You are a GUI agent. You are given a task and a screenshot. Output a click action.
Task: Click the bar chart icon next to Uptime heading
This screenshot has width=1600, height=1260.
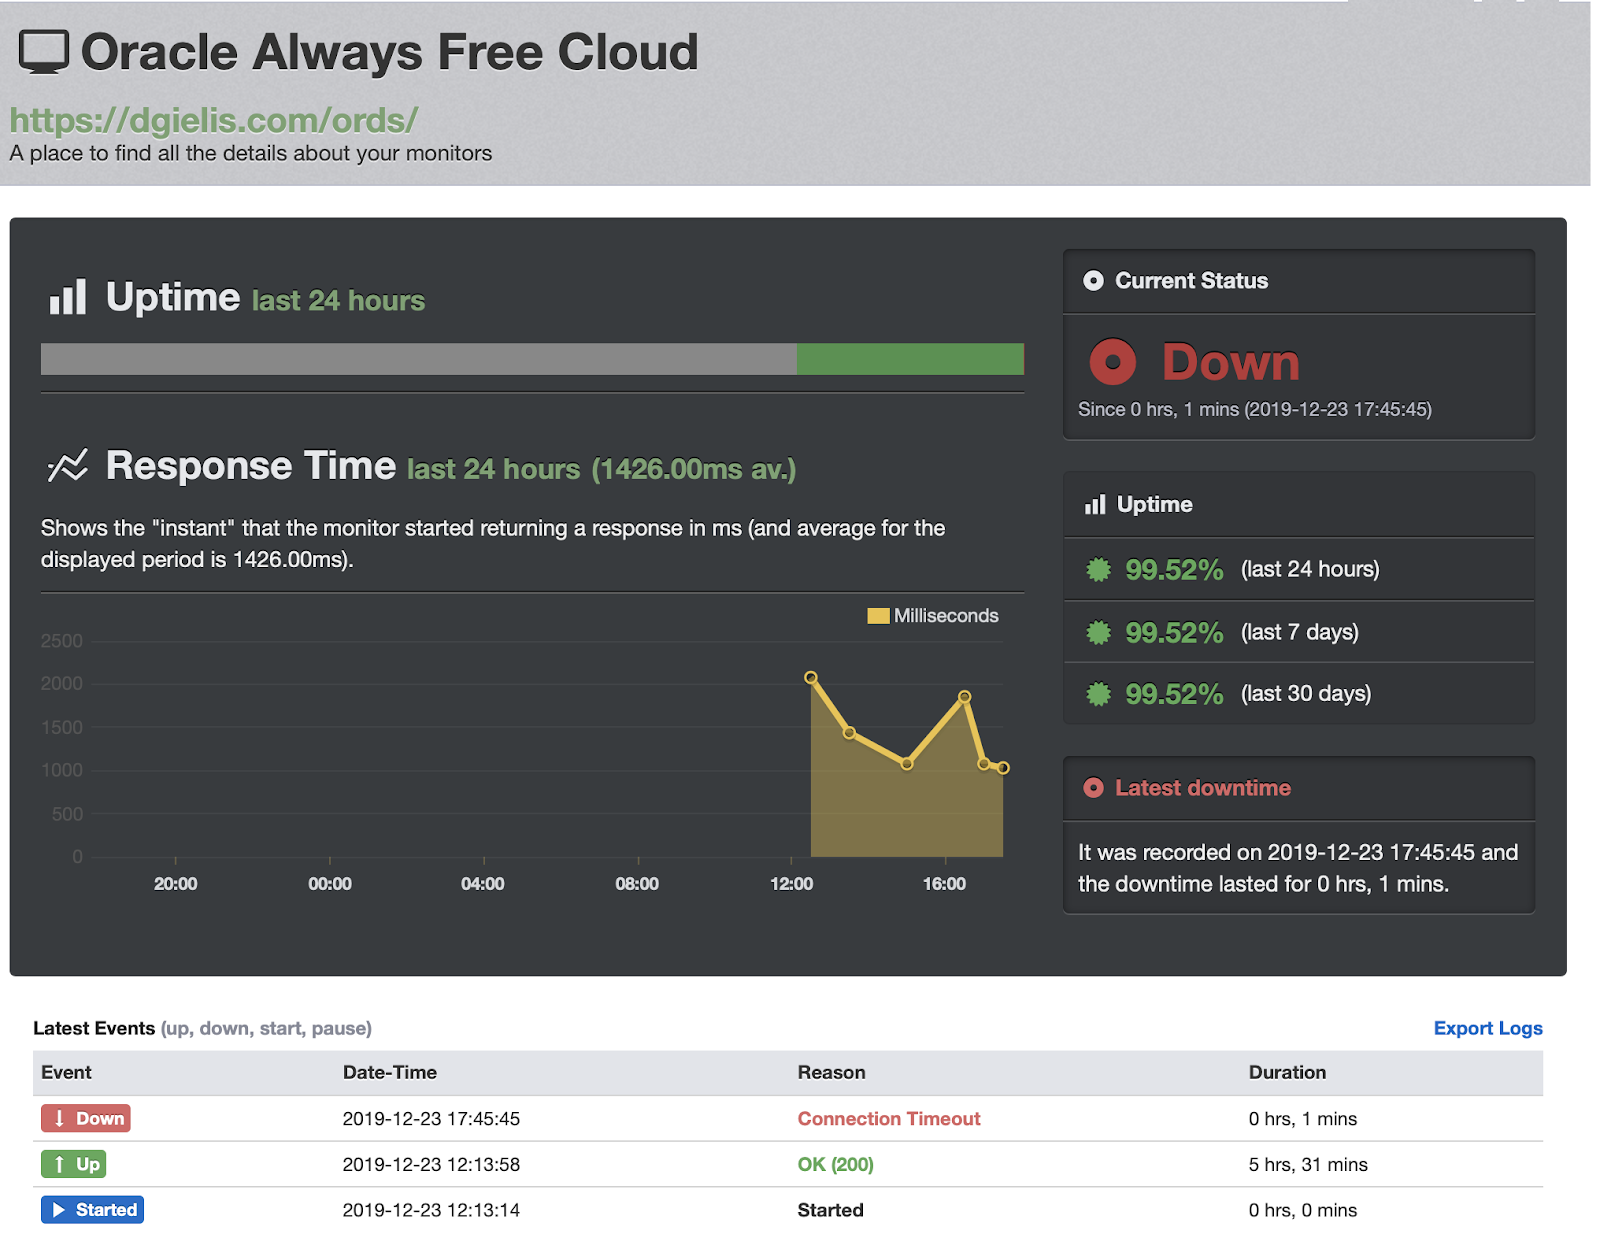[x=68, y=297]
